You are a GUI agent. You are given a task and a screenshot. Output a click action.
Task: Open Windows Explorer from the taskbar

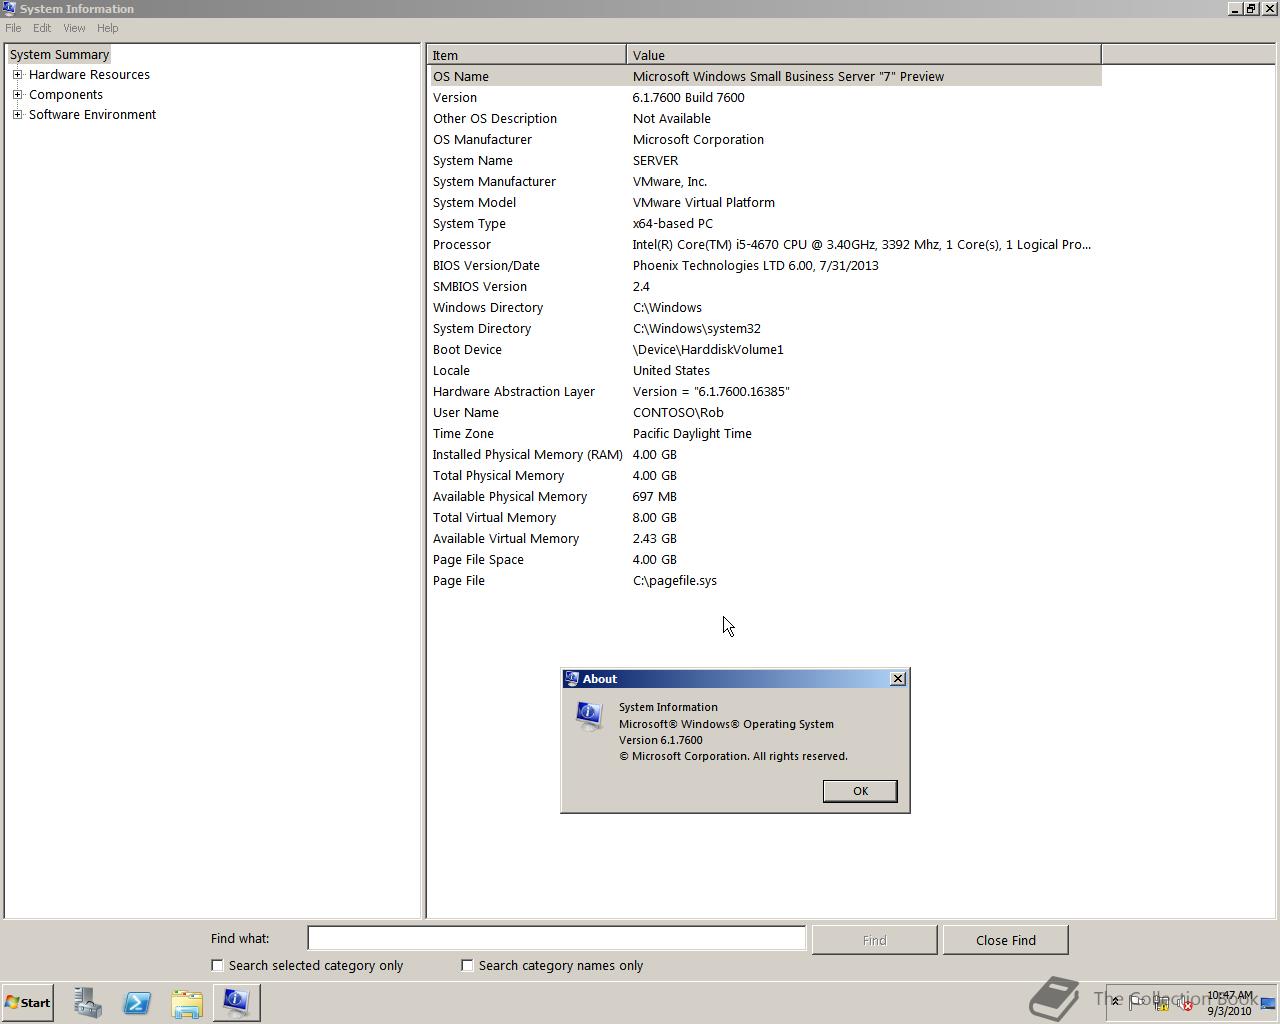tap(187, 1002)
